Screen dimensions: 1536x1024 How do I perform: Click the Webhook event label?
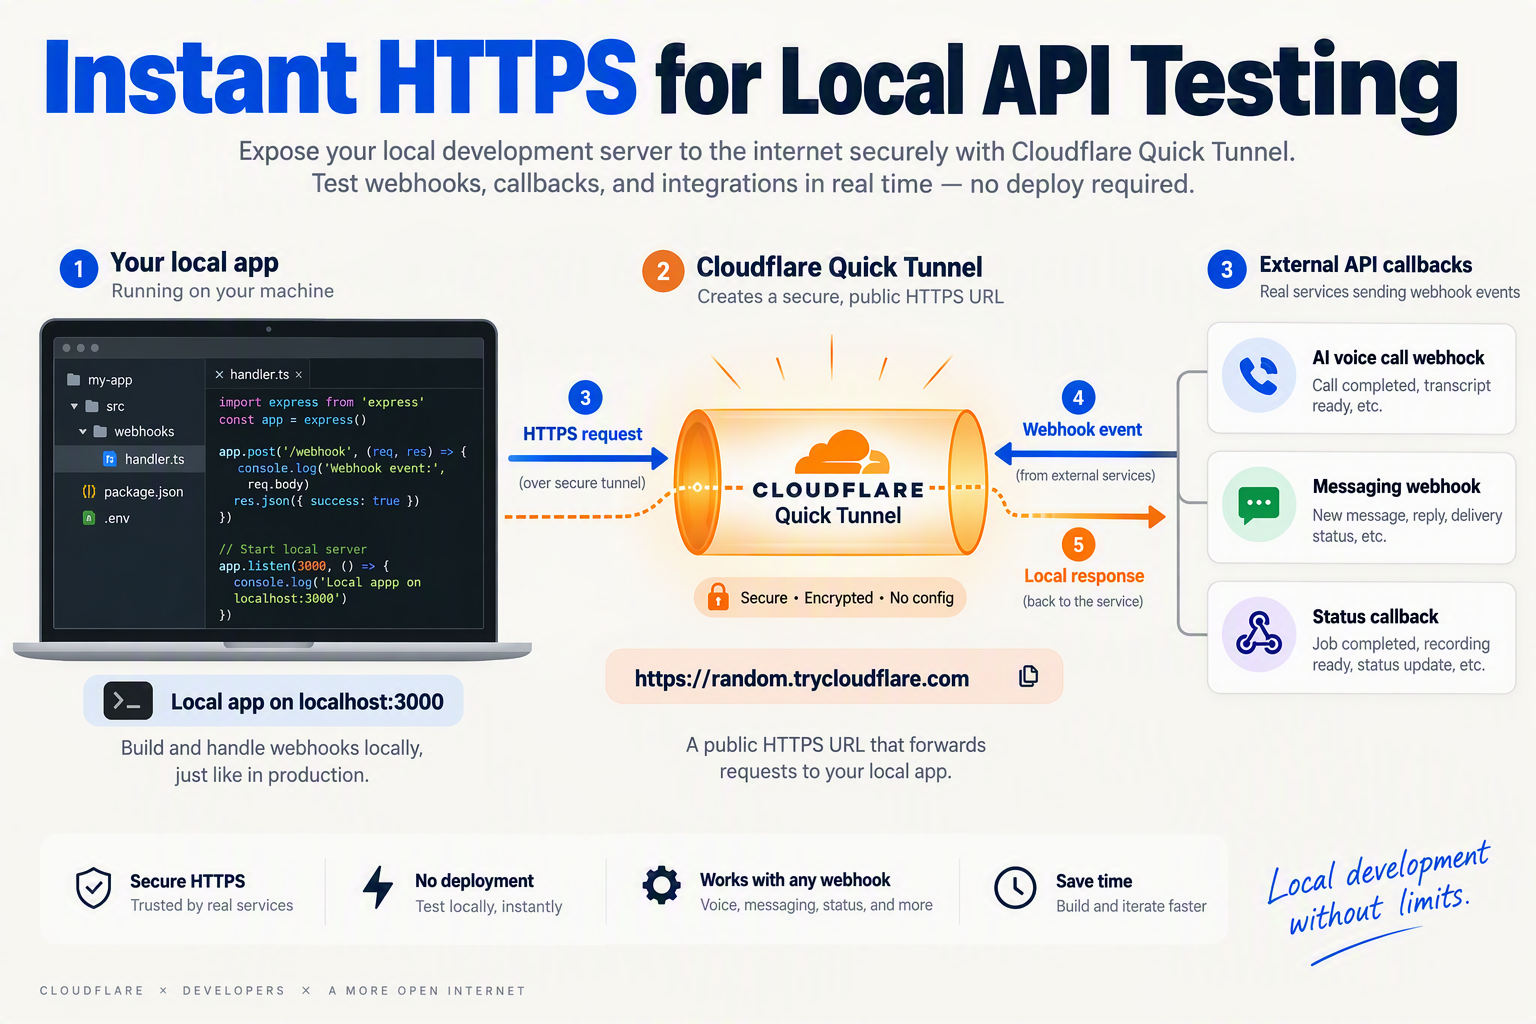tap(1082, 430)
